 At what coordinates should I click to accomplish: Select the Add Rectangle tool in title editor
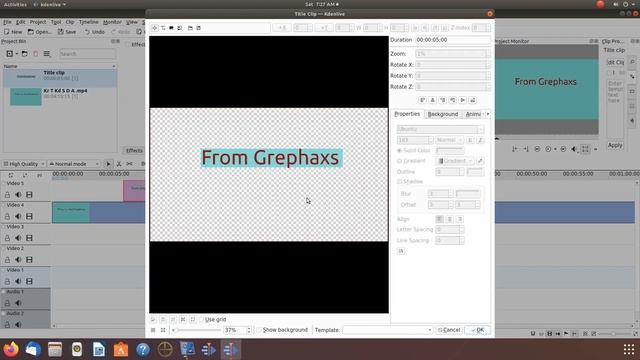(x=171, y=28)
